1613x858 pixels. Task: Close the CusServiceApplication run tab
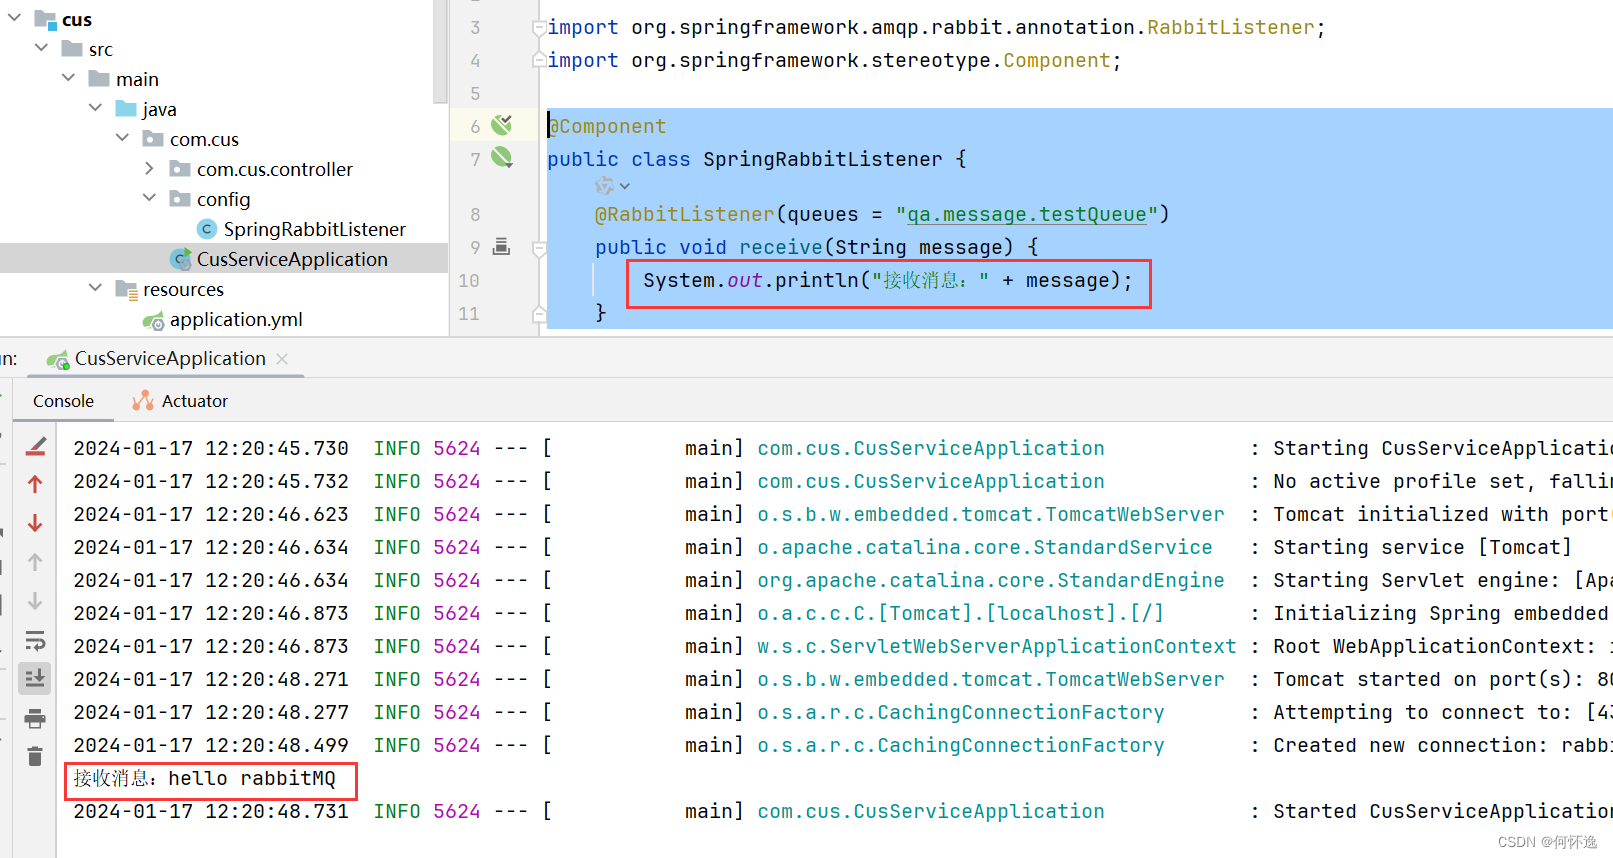pos(282,358)
